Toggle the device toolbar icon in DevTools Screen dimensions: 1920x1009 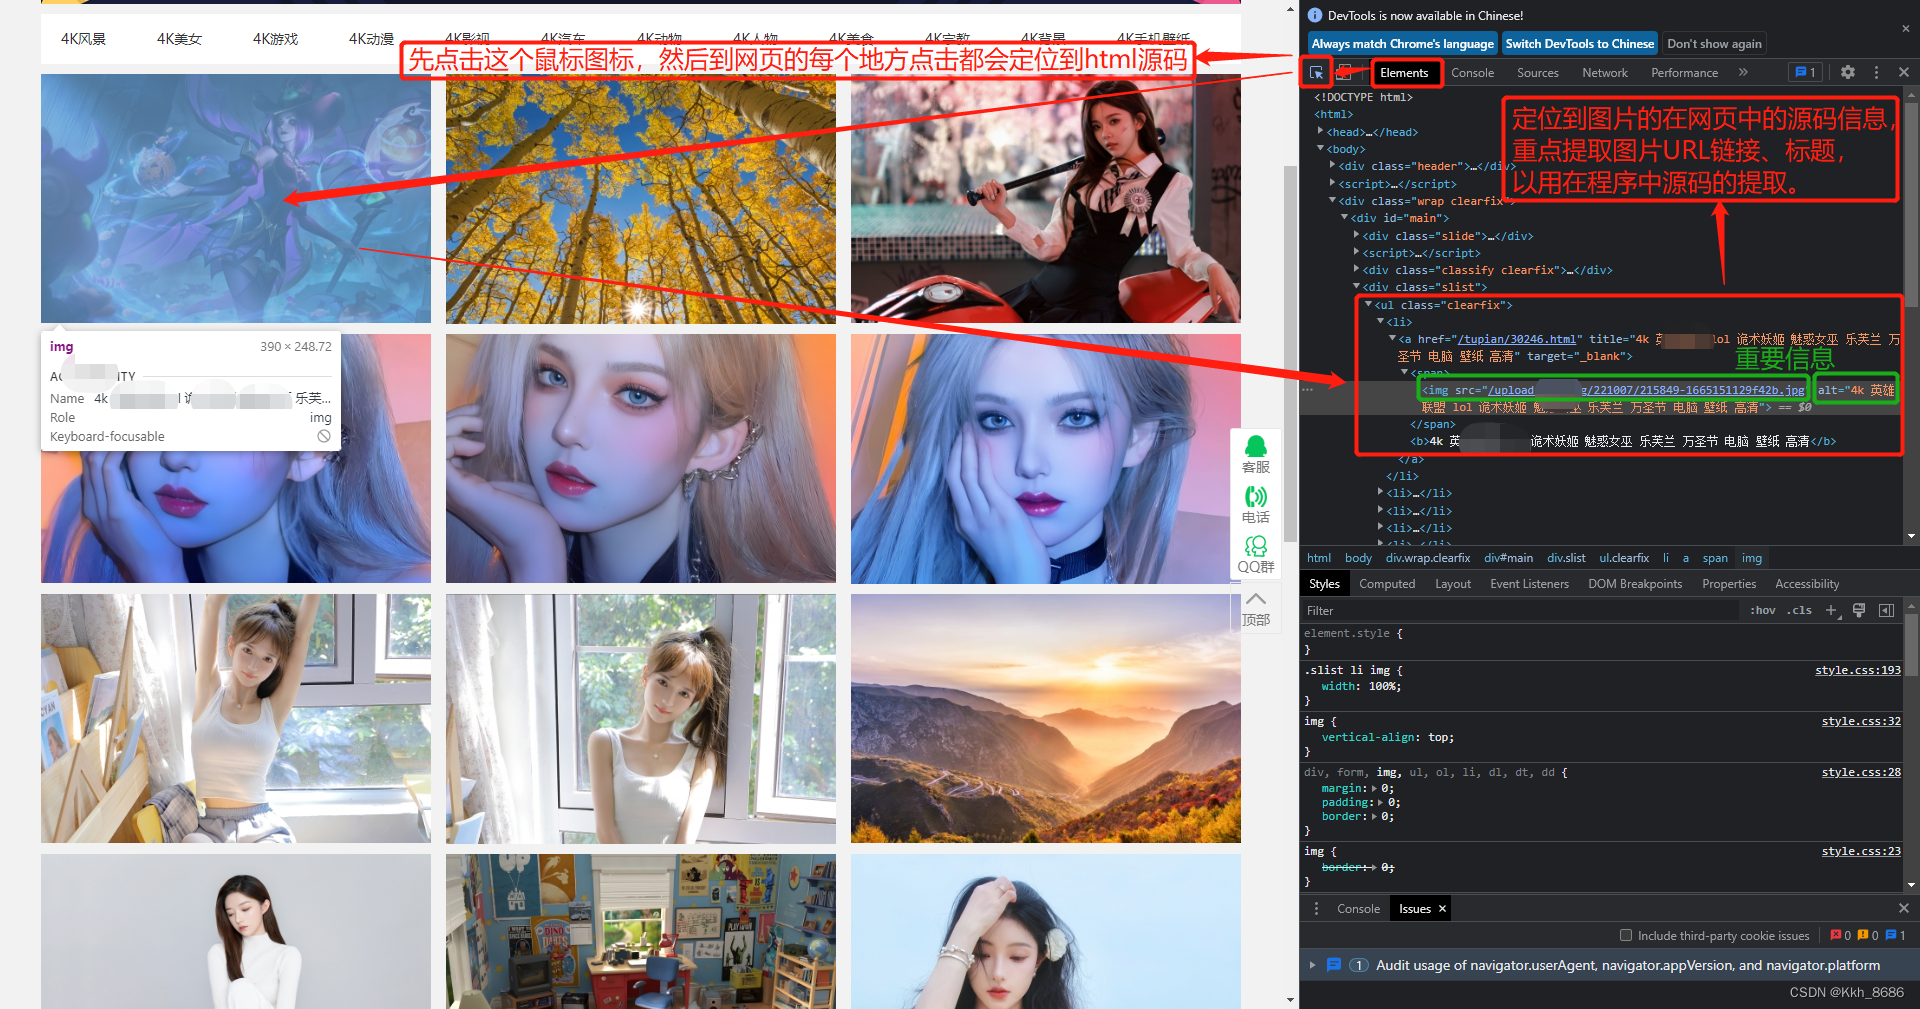(1345, 73)
